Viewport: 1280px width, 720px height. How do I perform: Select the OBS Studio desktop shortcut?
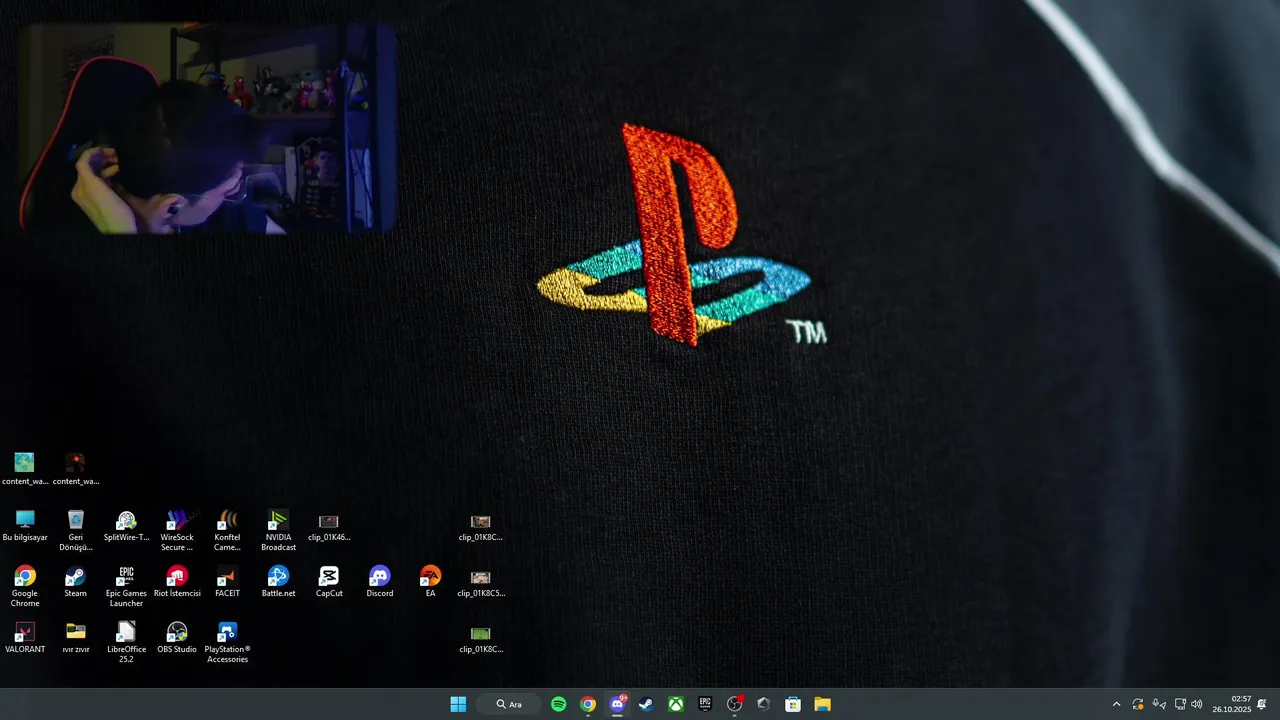pos(177,638)
